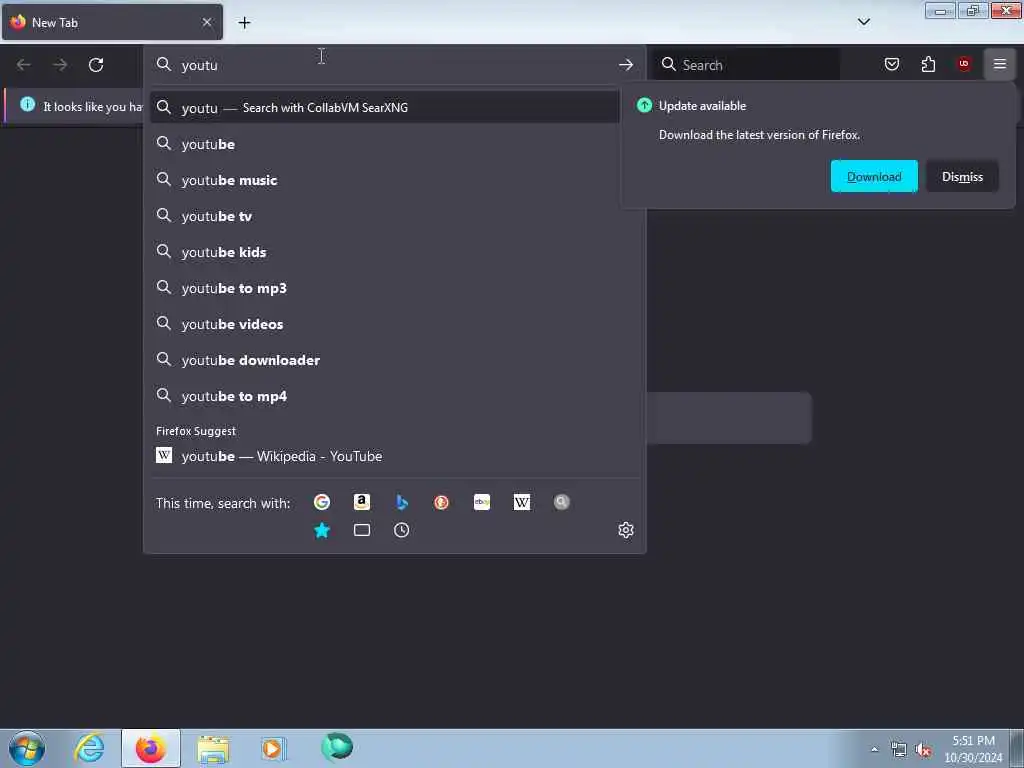Open Windows Media Player from taskbar
This screenshot has width=1024, height=768.
(x=274, y=748)
